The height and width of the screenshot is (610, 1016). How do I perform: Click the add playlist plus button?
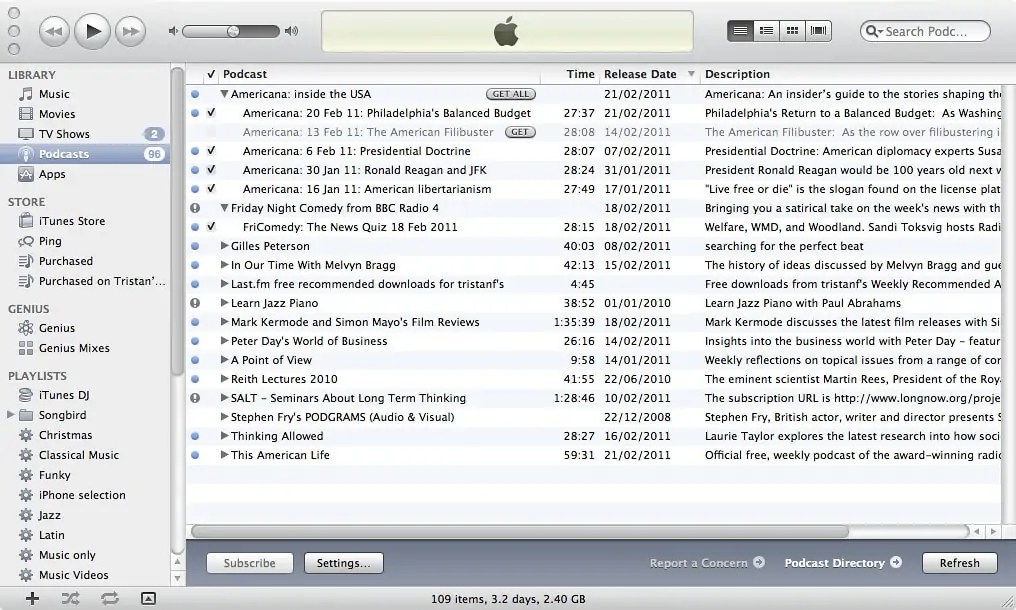click(32, 598)
